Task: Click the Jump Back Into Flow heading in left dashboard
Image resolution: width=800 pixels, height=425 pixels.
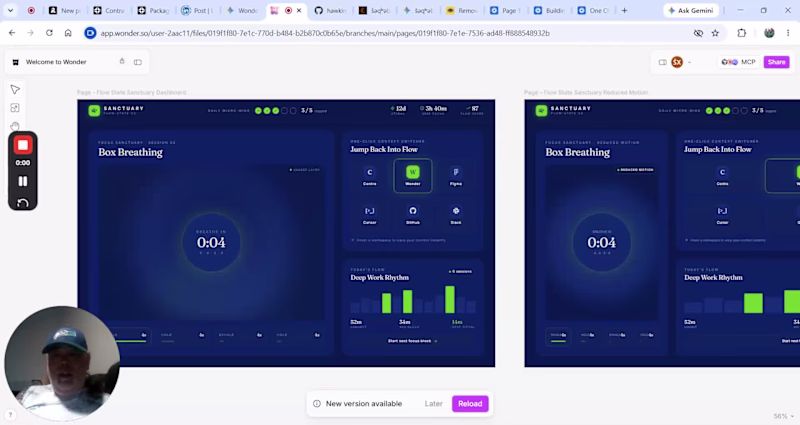Action: pyautogui.click(x=384, y=149)
